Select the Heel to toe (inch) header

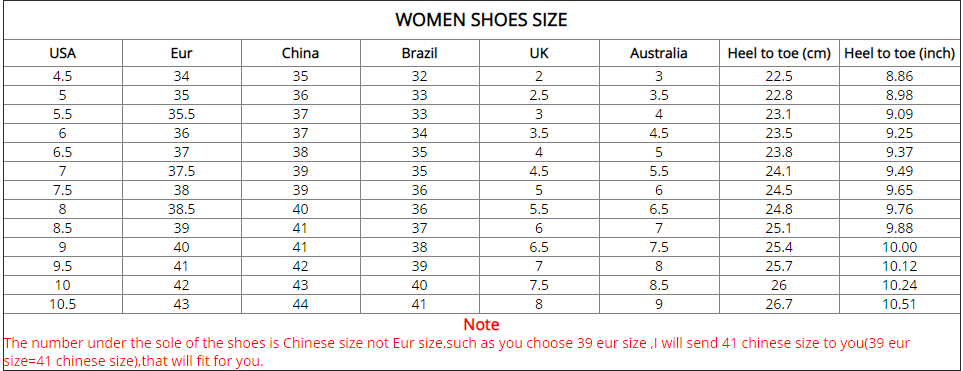coord(900,53)
